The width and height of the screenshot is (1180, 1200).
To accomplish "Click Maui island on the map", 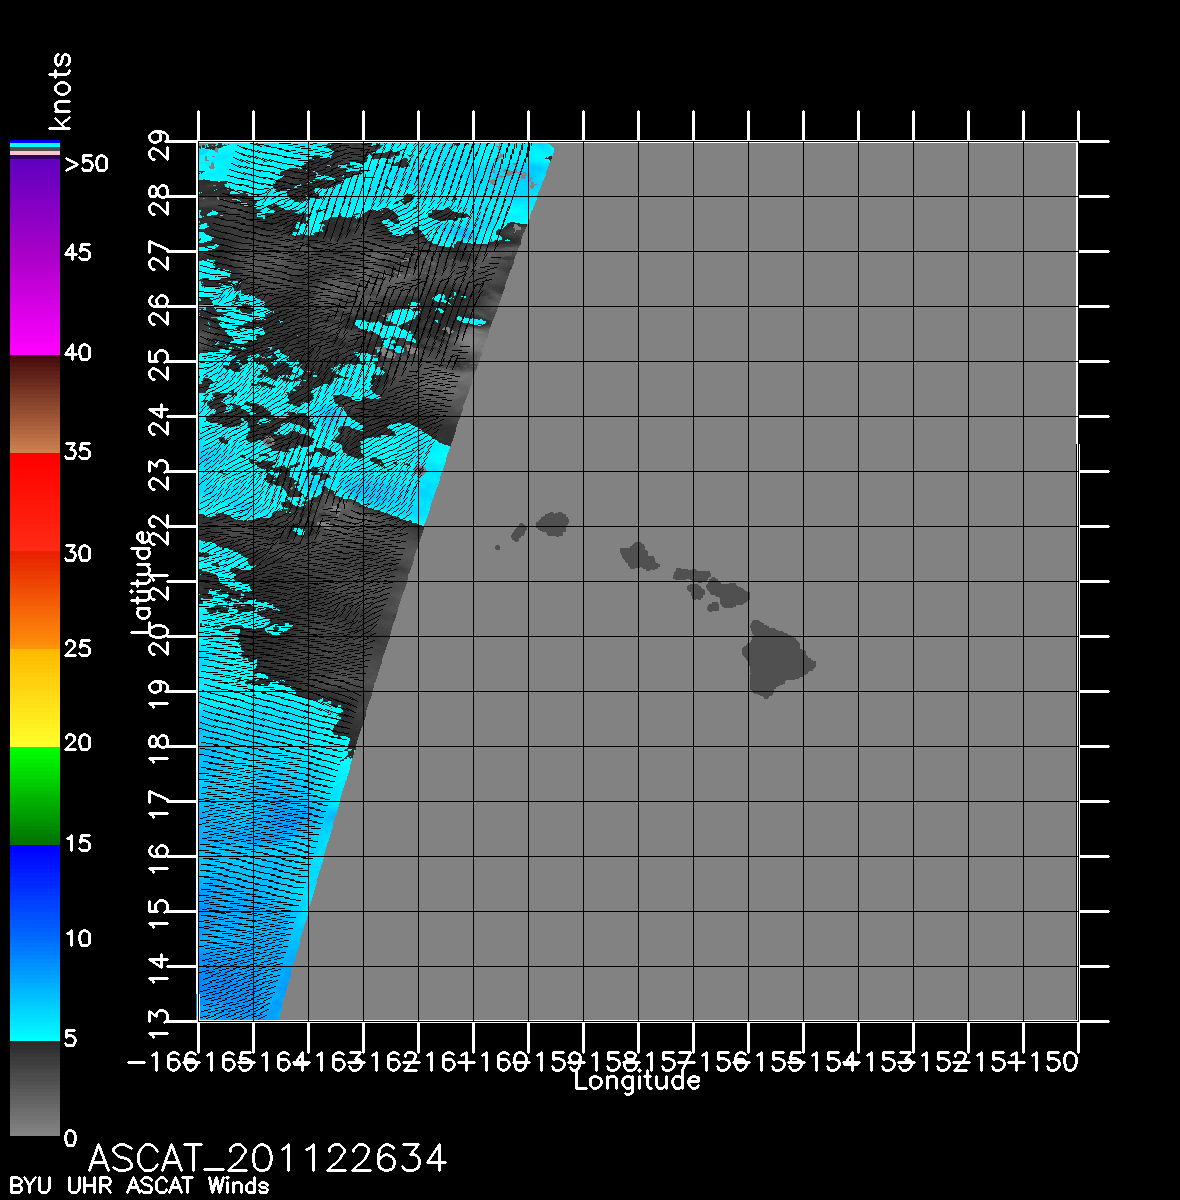I will 727,592.
